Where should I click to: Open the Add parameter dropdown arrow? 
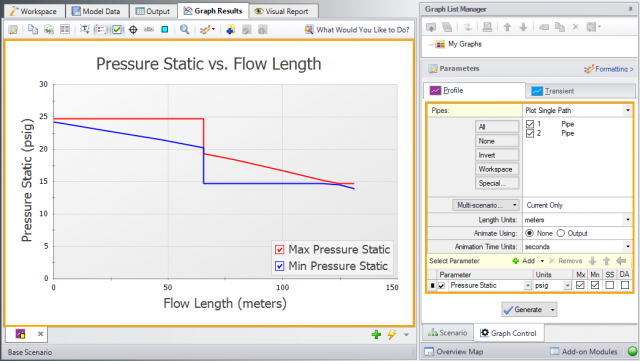tap(542, 261)
